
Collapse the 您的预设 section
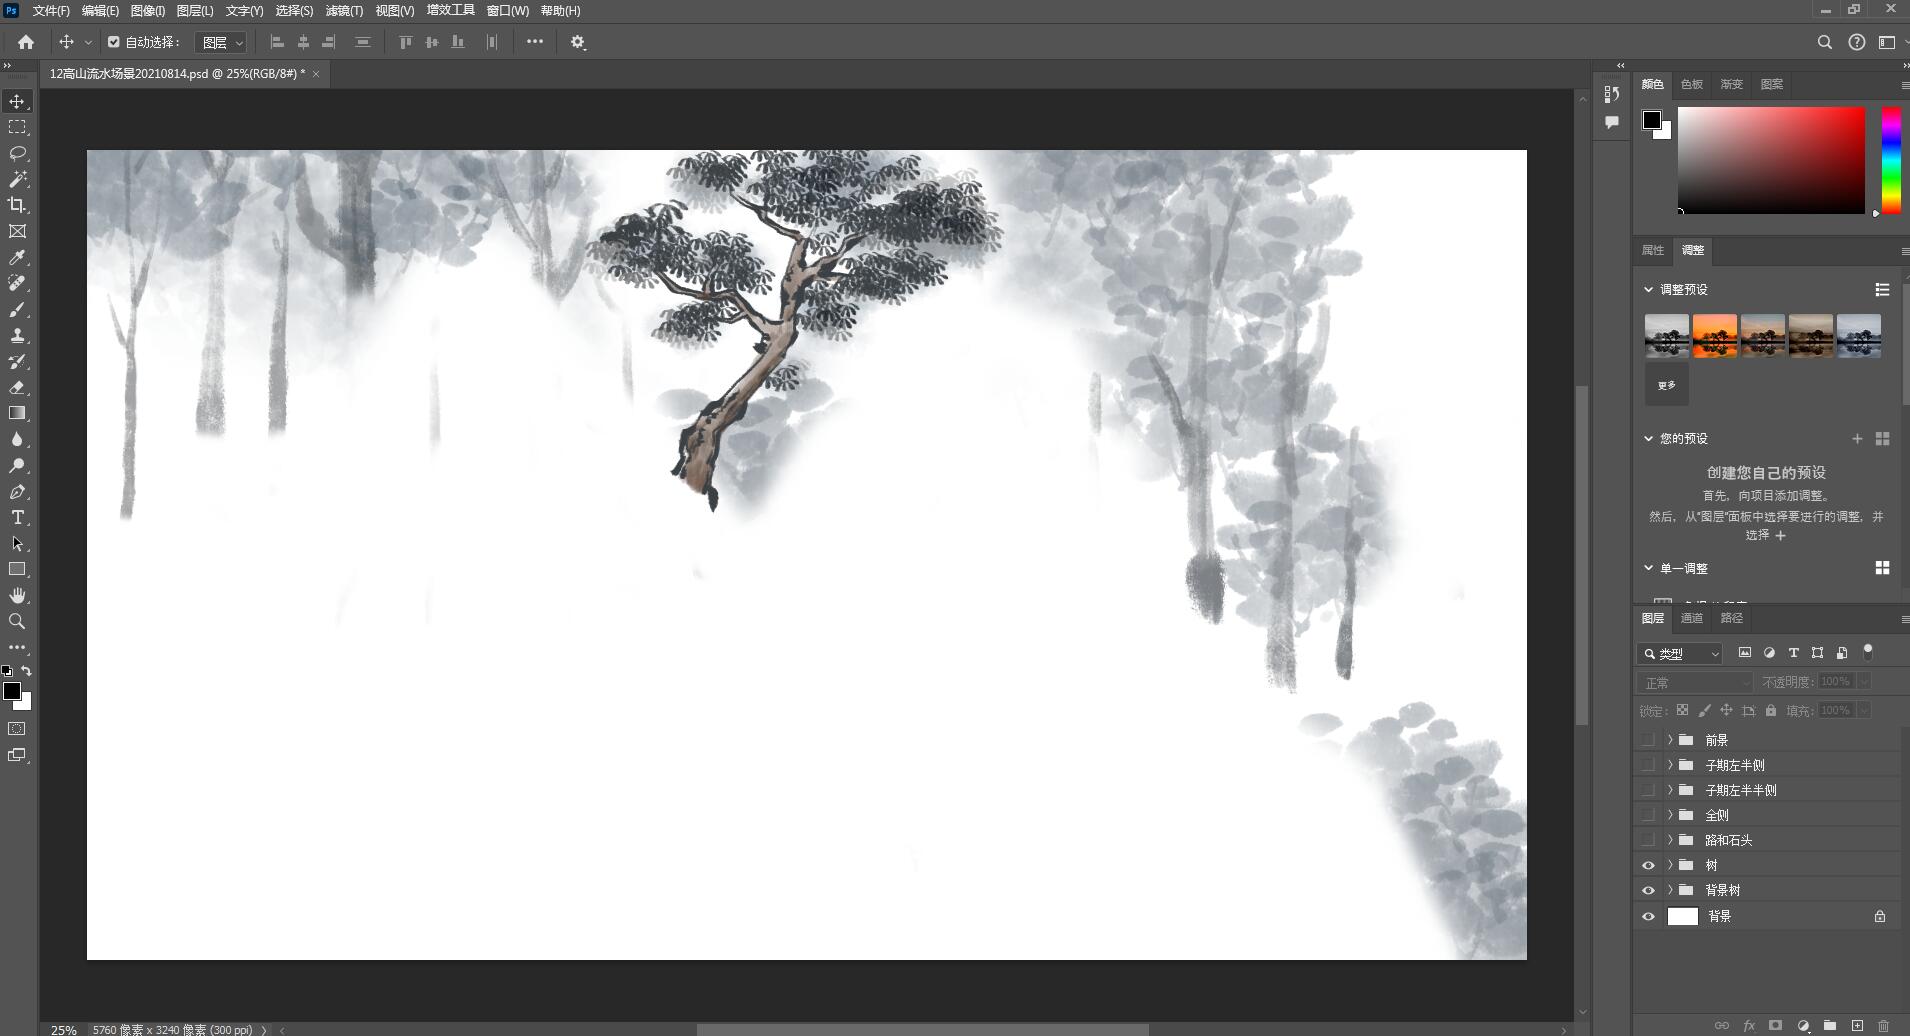[x=1648, y=438]
